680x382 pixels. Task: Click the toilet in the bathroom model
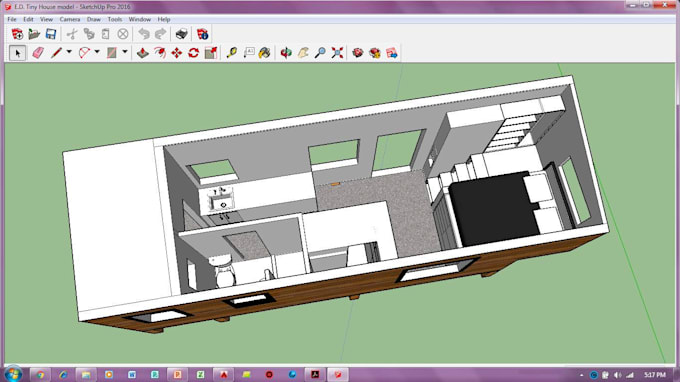222,271
